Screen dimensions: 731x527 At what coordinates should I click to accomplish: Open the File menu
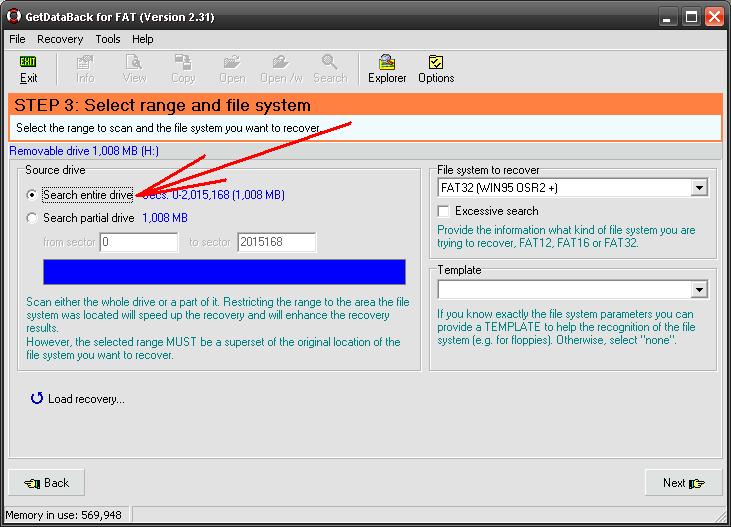tap(17, 39)
